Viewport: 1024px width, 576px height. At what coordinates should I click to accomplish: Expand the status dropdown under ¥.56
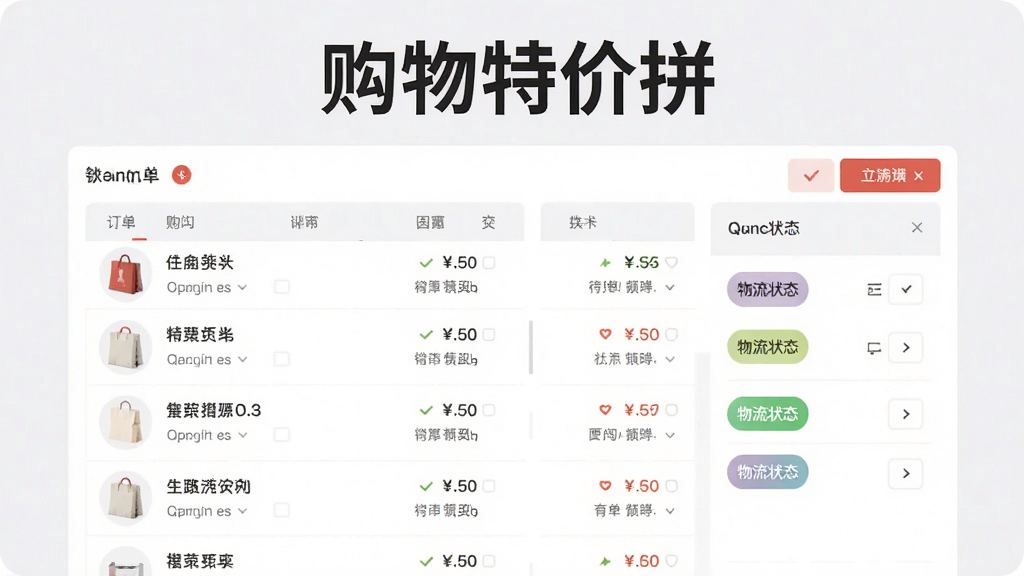coord(670,287)
